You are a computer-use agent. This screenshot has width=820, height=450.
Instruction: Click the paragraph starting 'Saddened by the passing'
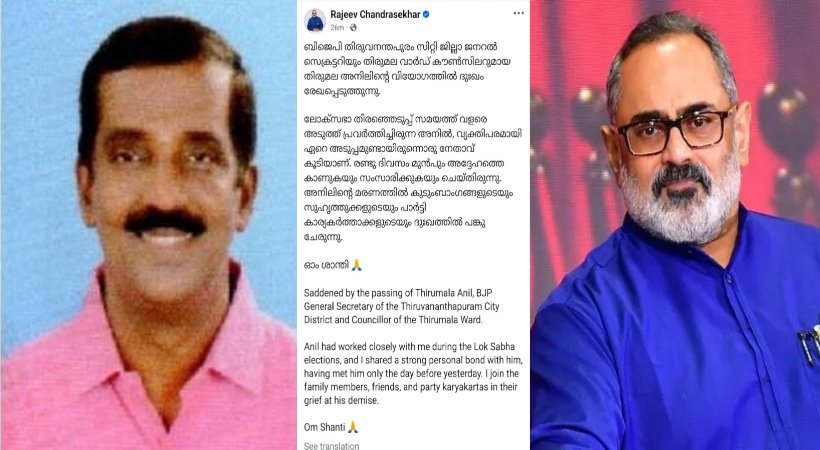pos(402,306)
